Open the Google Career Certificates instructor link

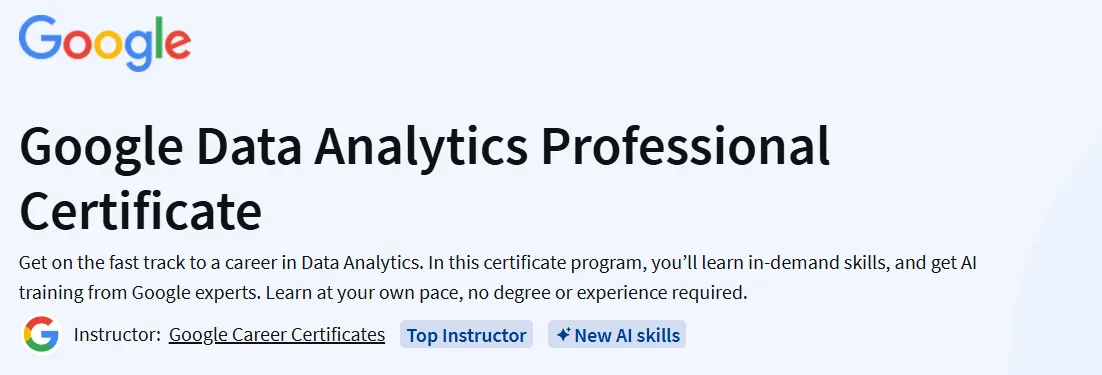[x=277, y=335]
